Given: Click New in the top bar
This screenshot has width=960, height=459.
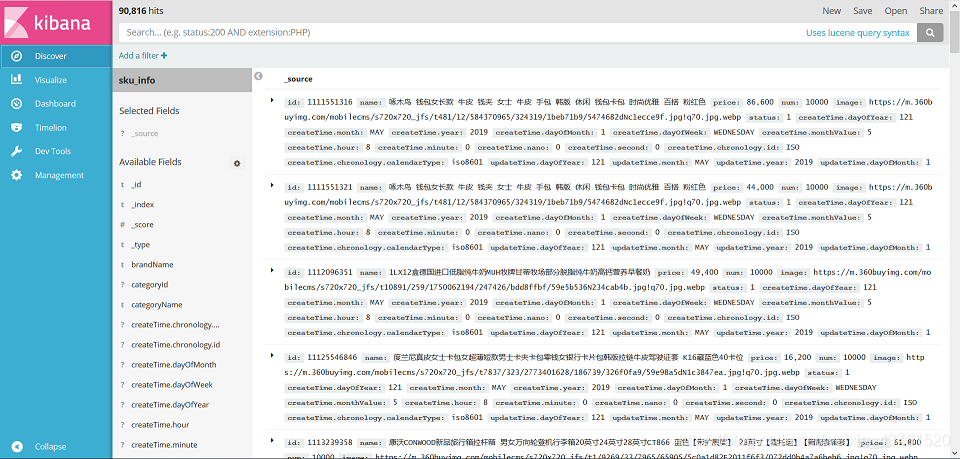Looking at the screenshot, I should tap(831, 10).
